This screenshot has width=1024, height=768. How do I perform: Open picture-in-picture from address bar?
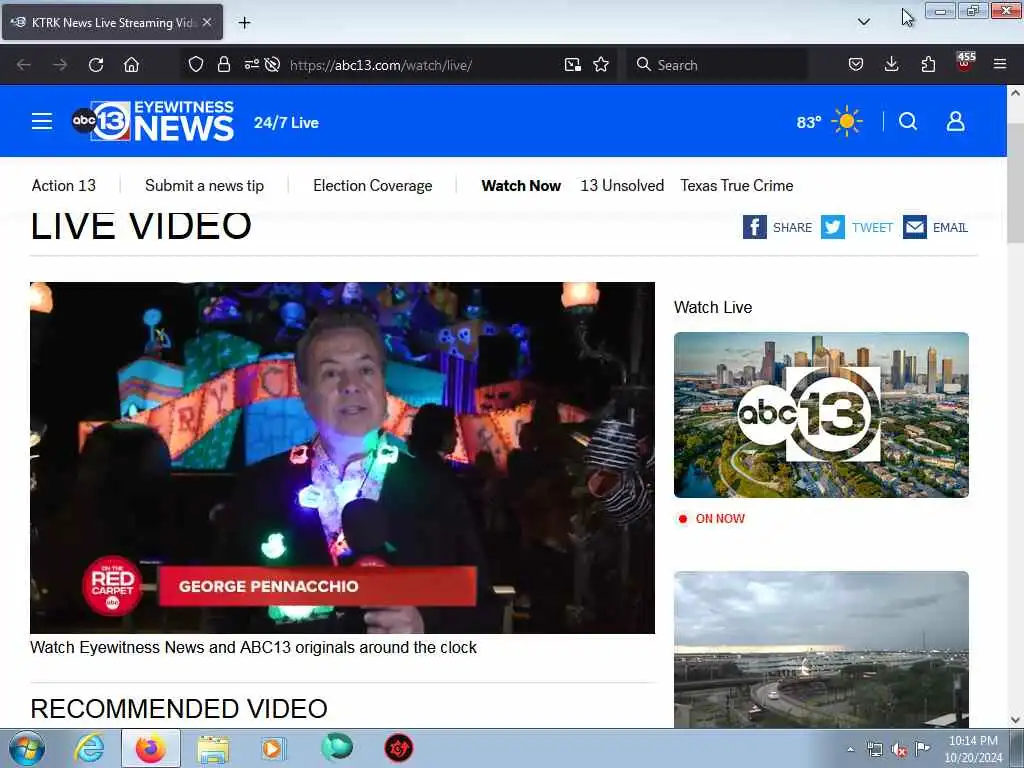pos(573,64)
